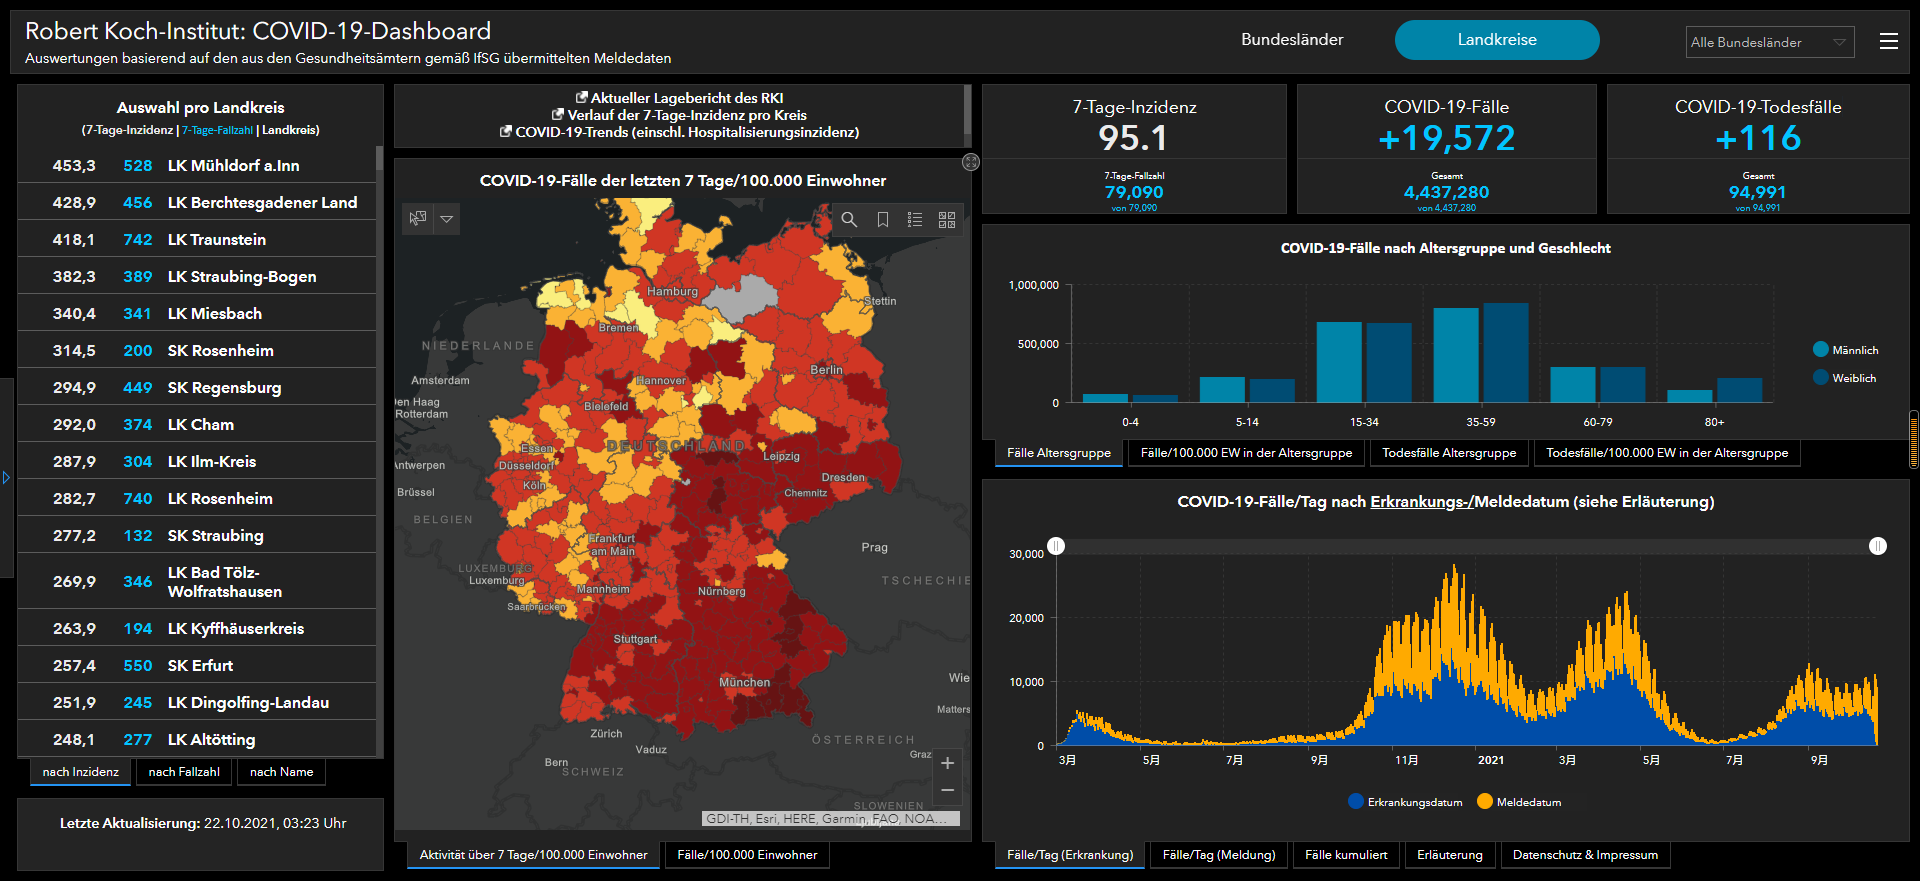
Task: Open the Alle Bundesländer dropdown
Action: point(1768,42)
